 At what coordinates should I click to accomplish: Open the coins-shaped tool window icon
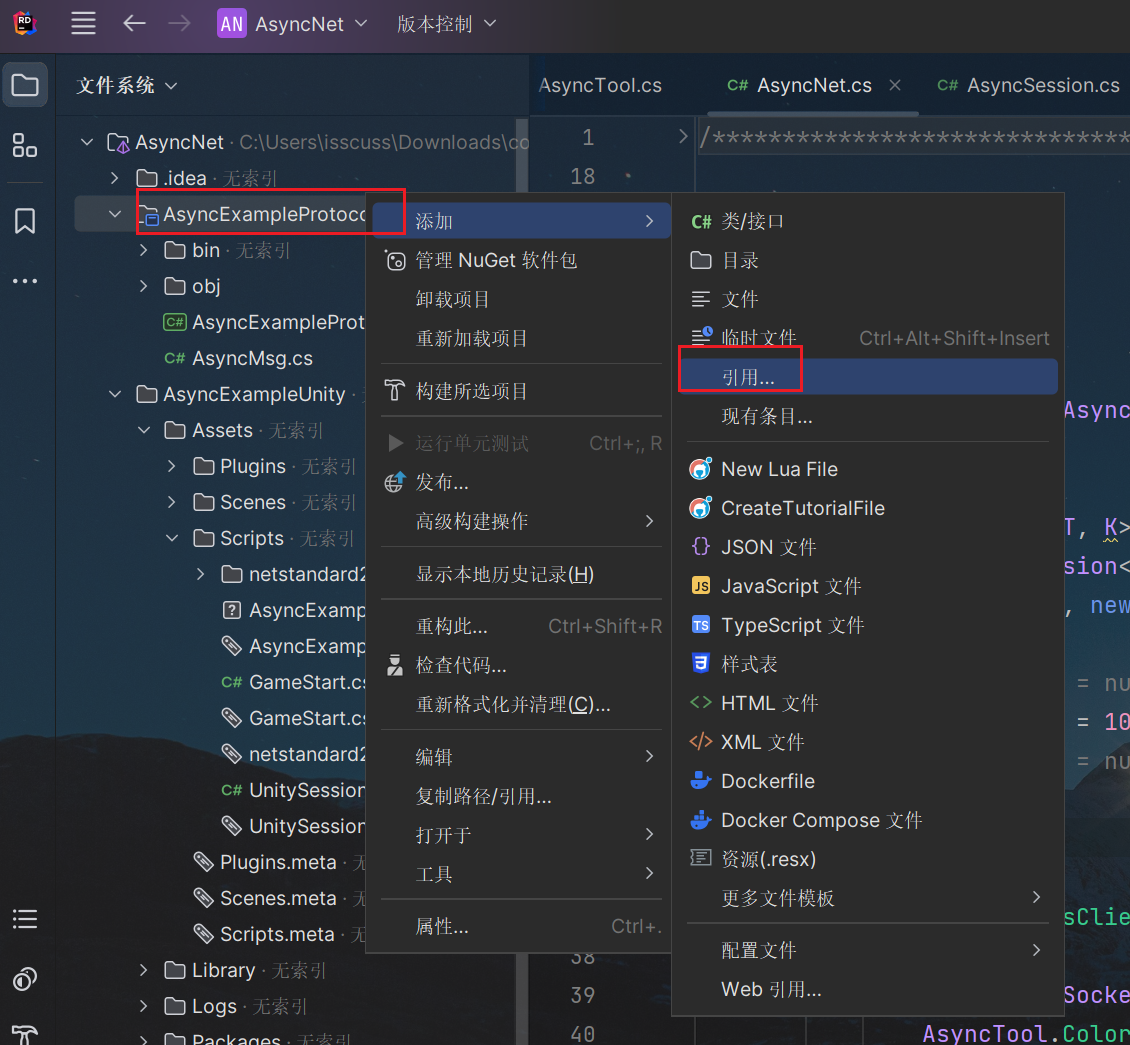(x=25, y=979)
